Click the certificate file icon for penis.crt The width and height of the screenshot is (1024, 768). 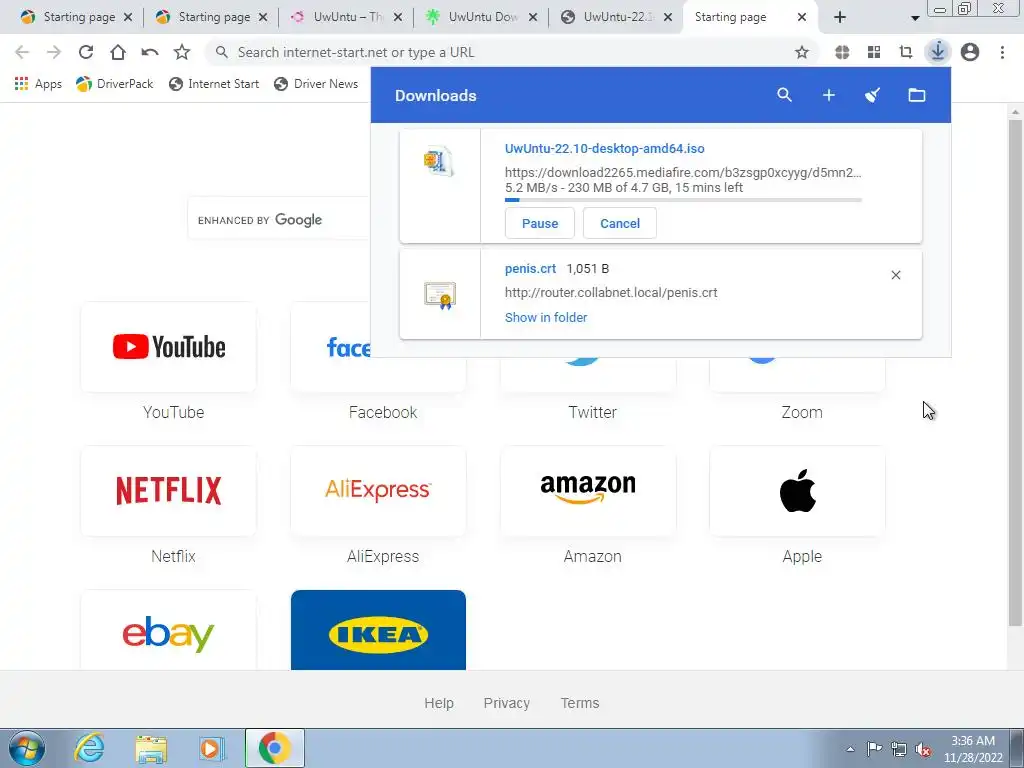[x=440, y=295]
